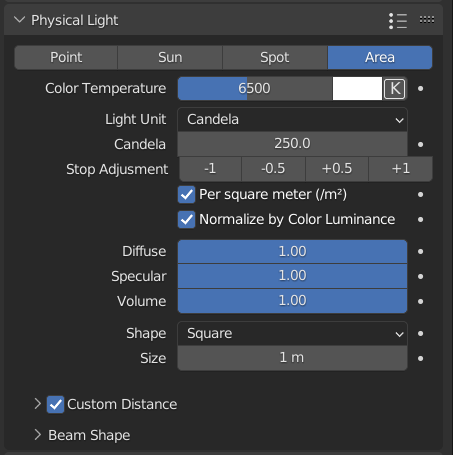This screenshot has width=453, height=455.
Task: Click animate dot beside Per square meter
Action: coord(420,194)
